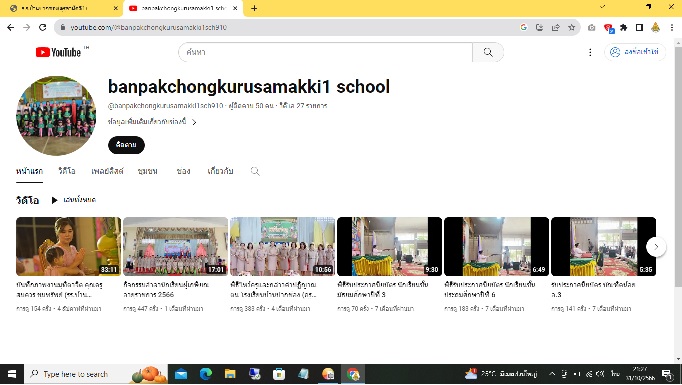
Task: Switch to the Videos tab
Action: tap(67, 171)
